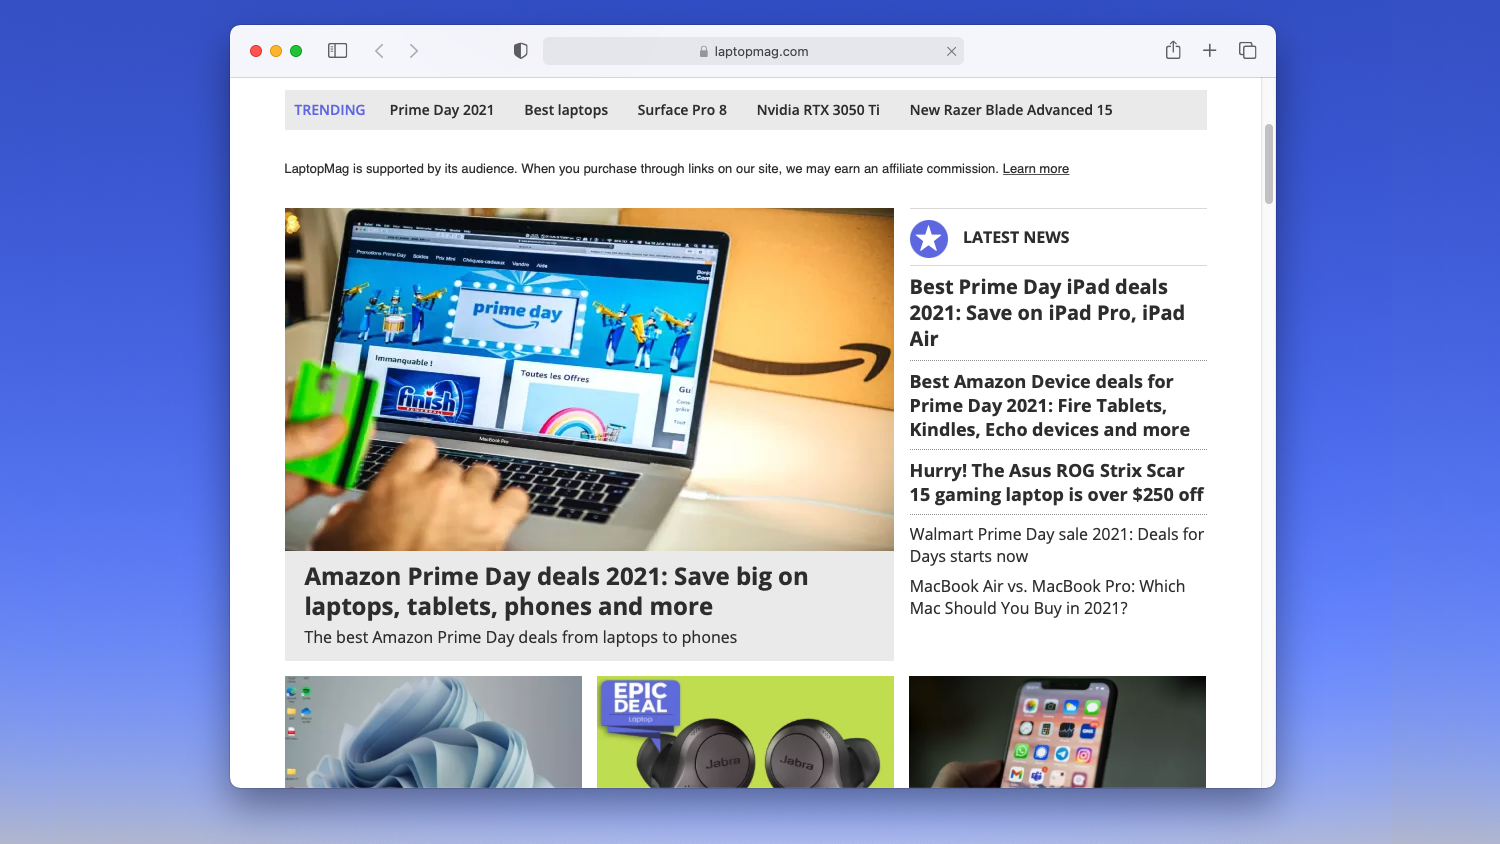Open Best Amazon Device deals article
The image size is (1500, 844).
click(x=1050, y=406)
